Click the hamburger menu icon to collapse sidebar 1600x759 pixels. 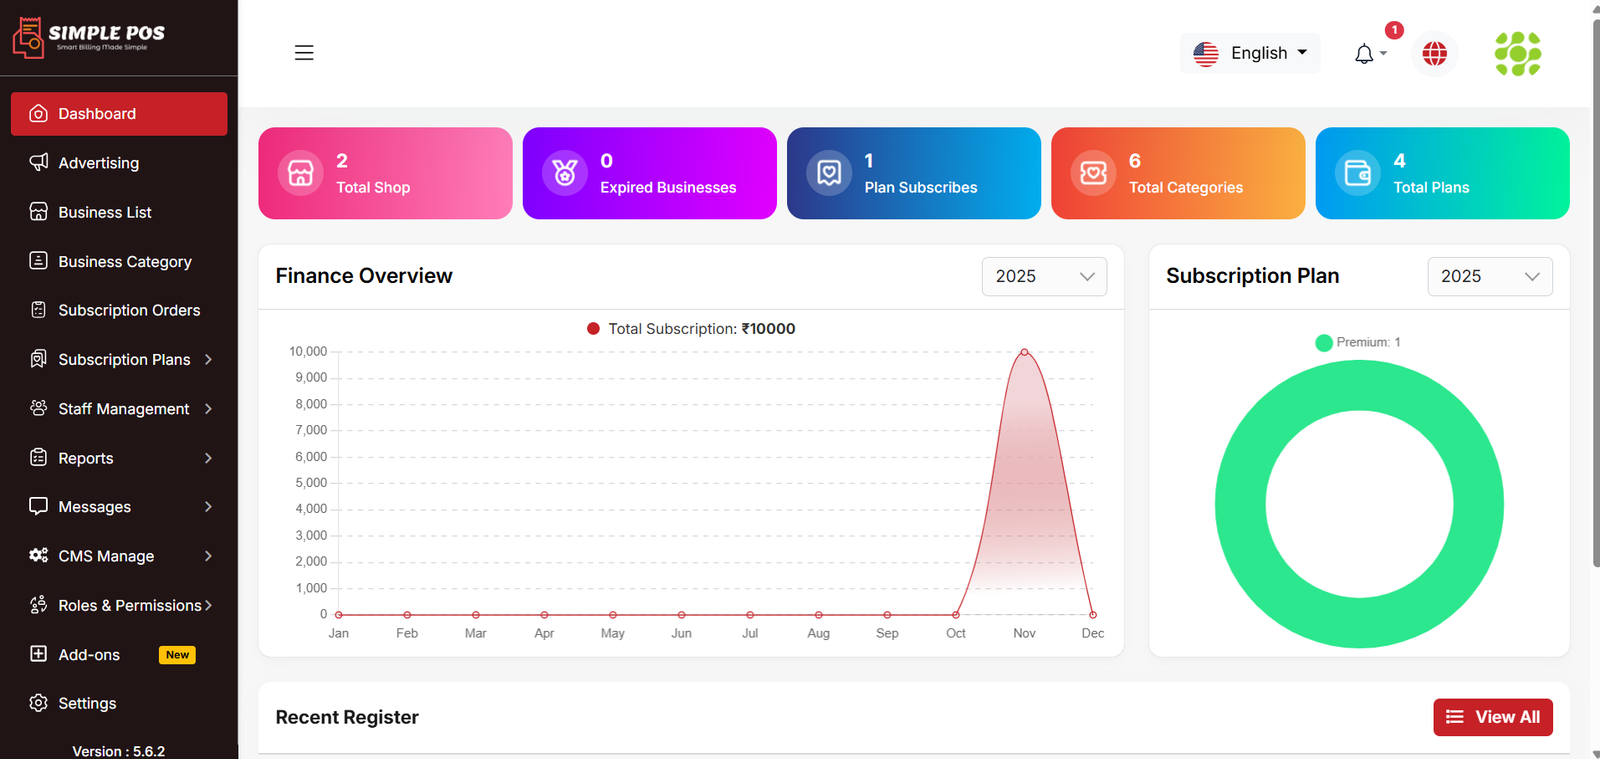tap(304, 53)
